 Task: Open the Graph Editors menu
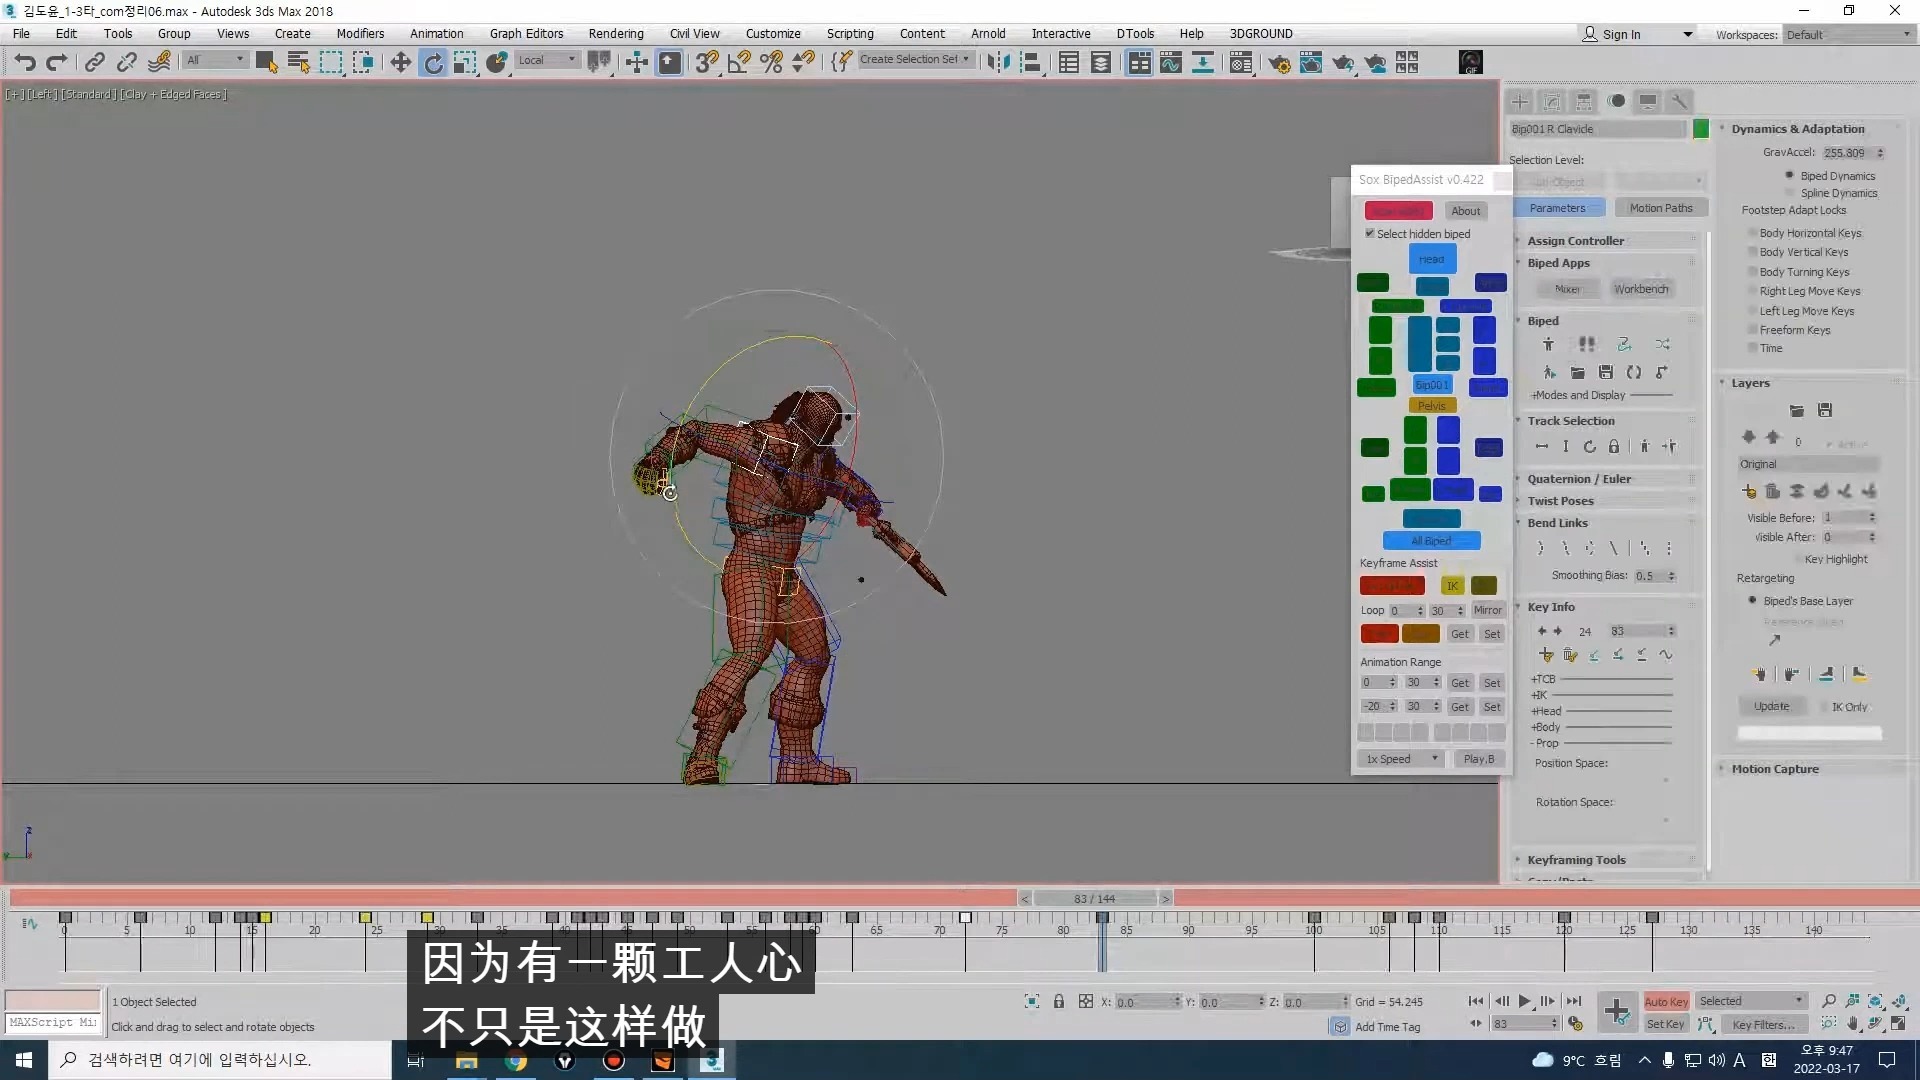point(526,33)
